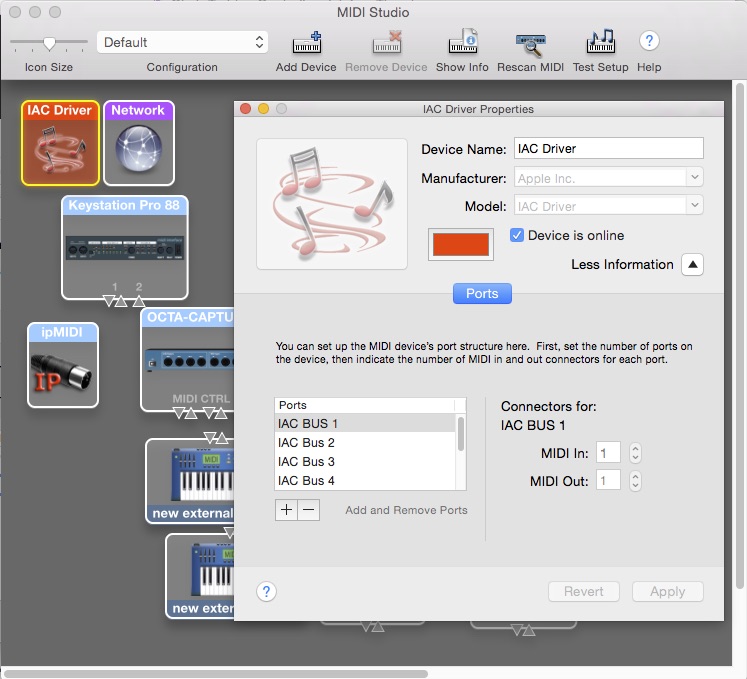Click the toolbar Help icon
747x679 pixels.
[x=649, y=42]
